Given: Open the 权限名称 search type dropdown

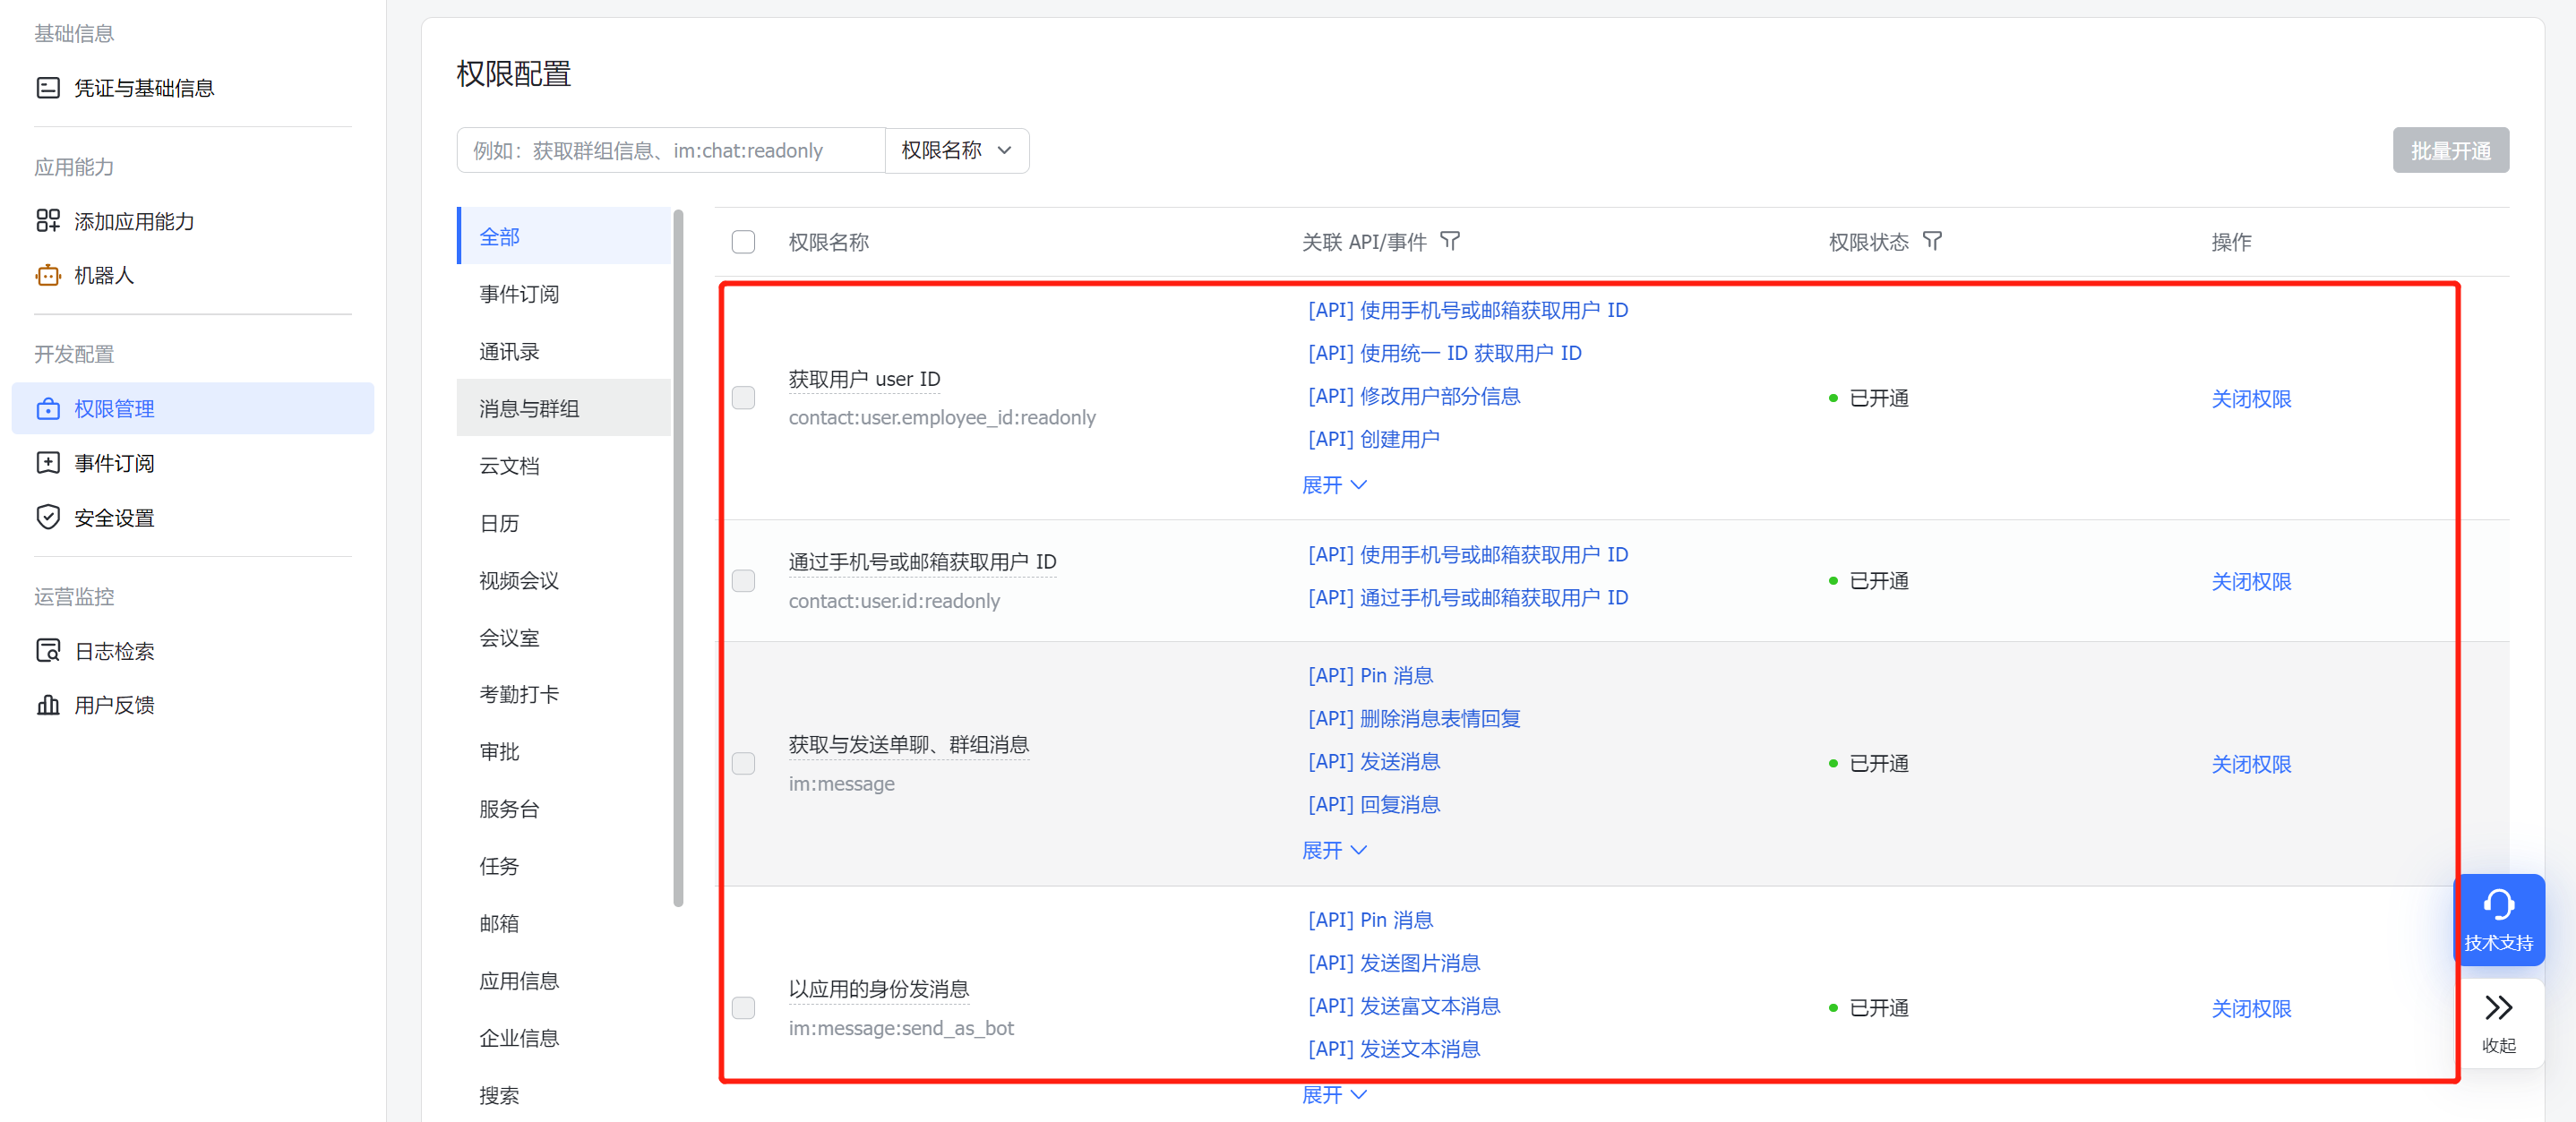Looking at the screenshot, I should 956,150.
